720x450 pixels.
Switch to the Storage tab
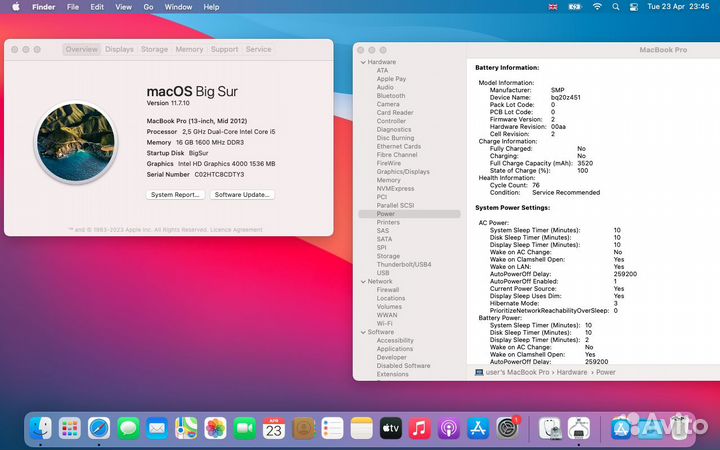(154, 49)
